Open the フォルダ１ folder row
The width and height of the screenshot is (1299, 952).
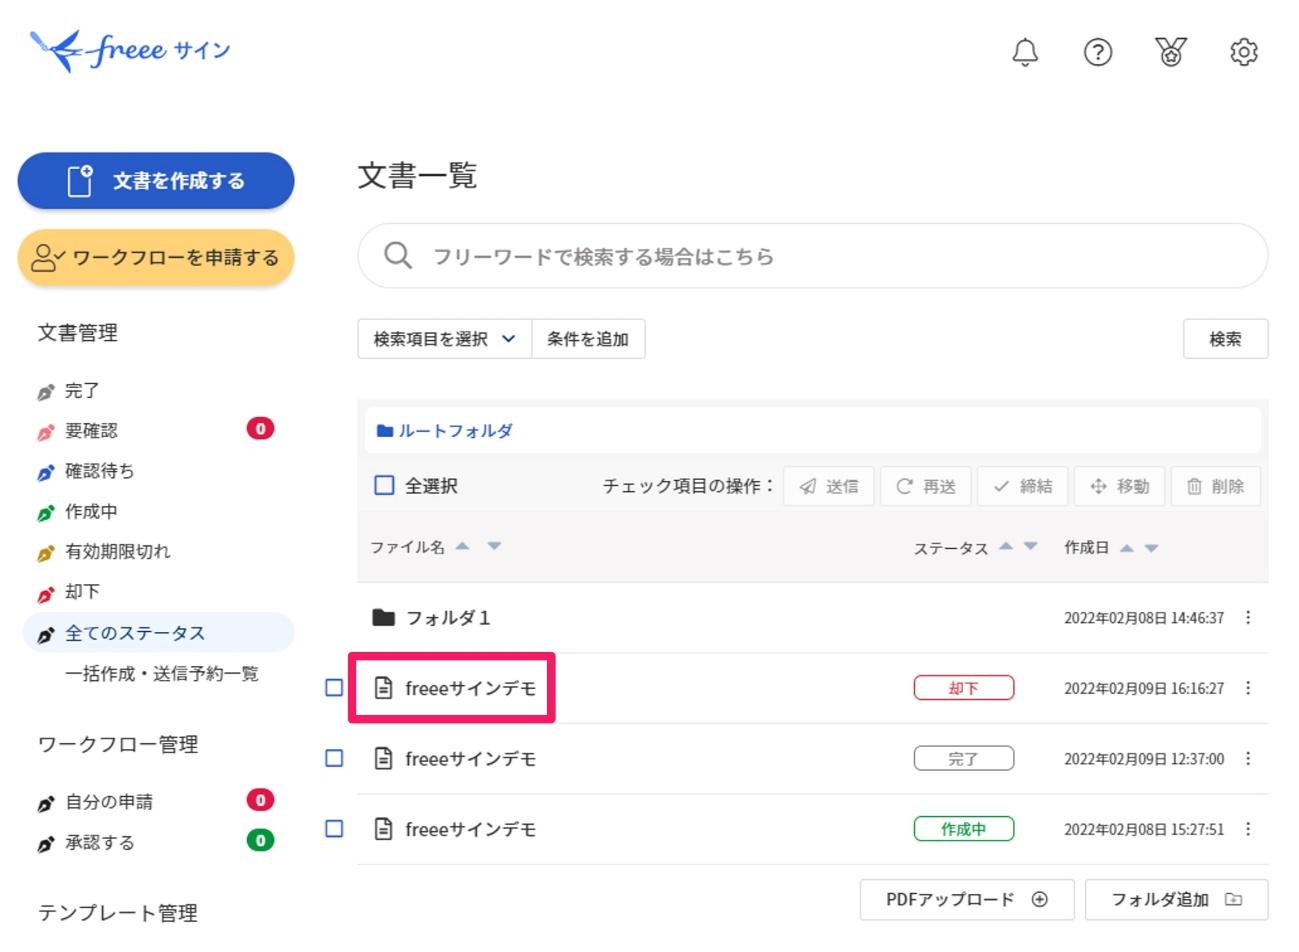tap(812, 618)
